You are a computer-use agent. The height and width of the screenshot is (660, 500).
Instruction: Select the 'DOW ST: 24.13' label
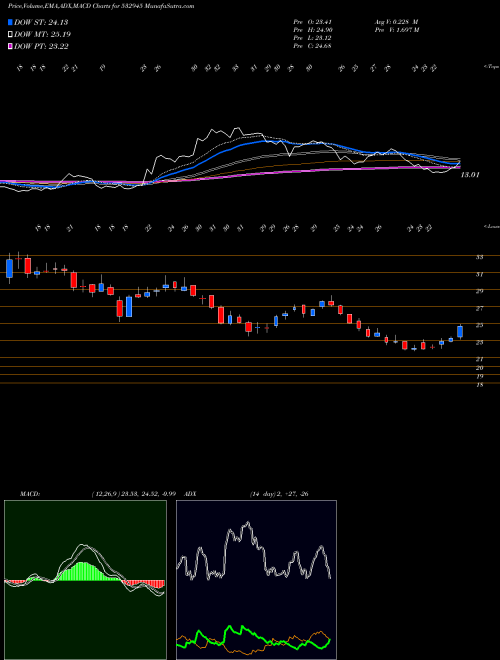41,23
